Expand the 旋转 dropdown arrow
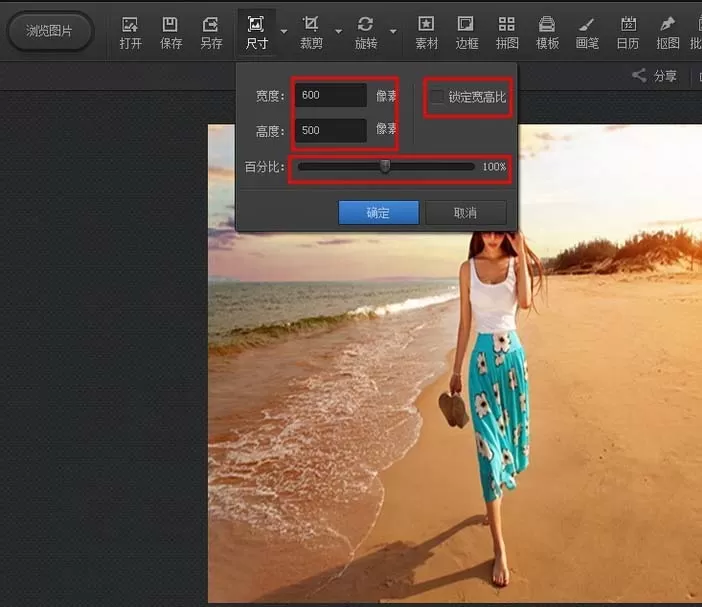The height and width of the screenshot is (607, 702). [393, 31]
